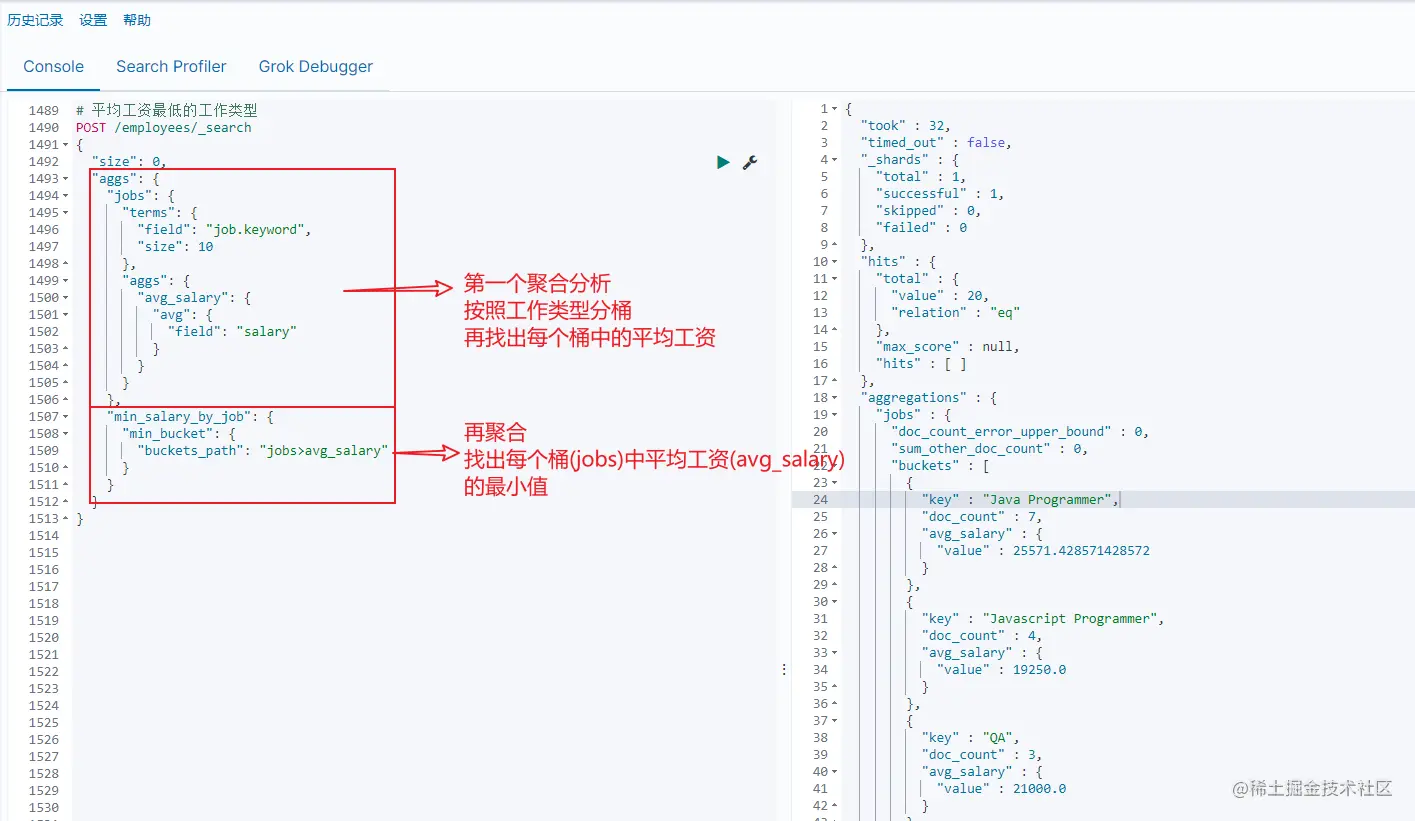This screenshot has height=821, width=1415.
Task: Switch to the Search Profiler tab
Action: click(x=171, y=67)
